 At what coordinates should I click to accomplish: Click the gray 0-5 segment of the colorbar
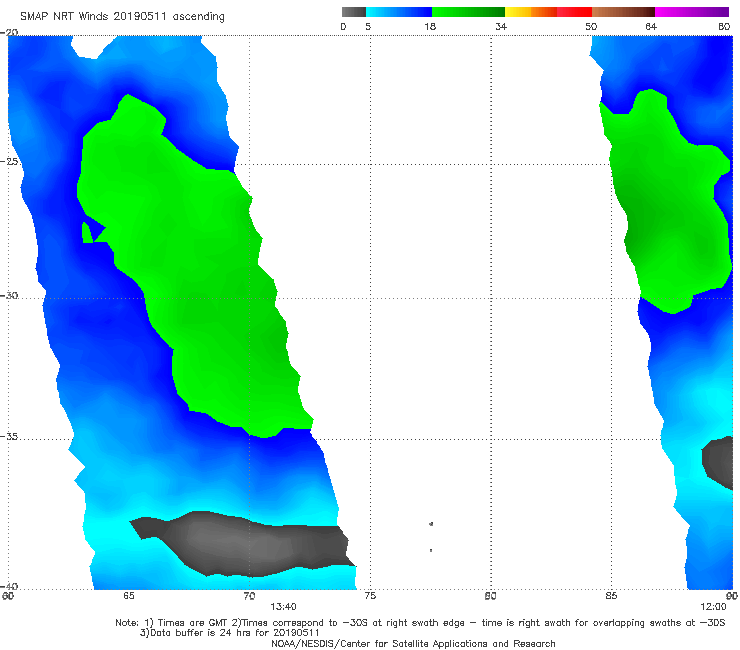353,12
